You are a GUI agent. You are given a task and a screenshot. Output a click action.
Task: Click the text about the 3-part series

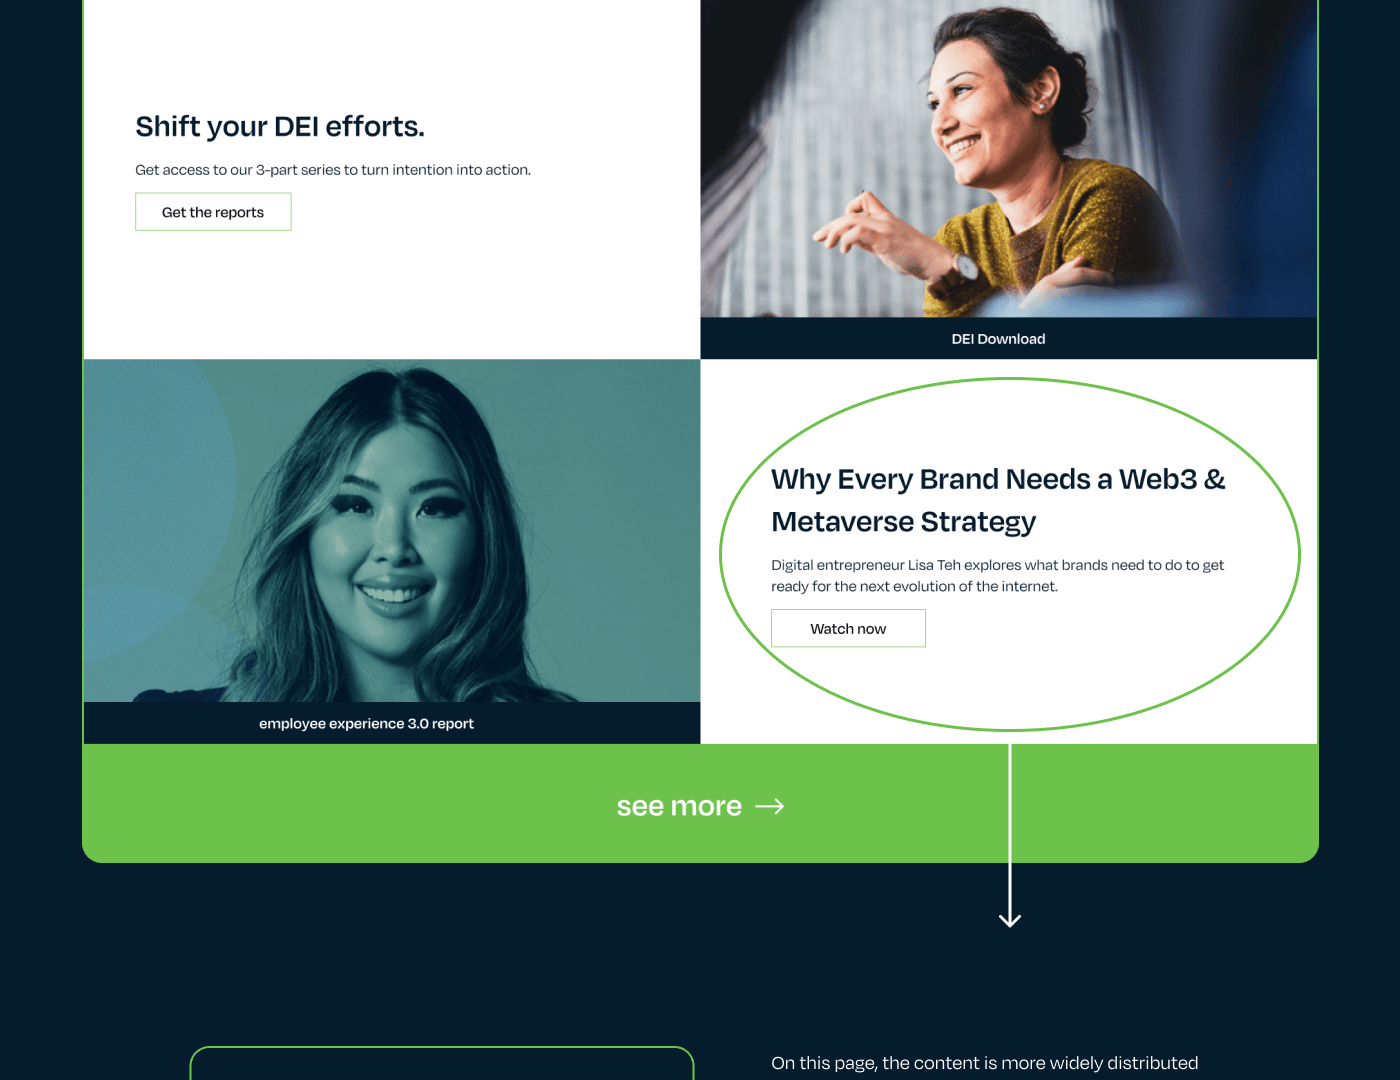click(333, 170)
